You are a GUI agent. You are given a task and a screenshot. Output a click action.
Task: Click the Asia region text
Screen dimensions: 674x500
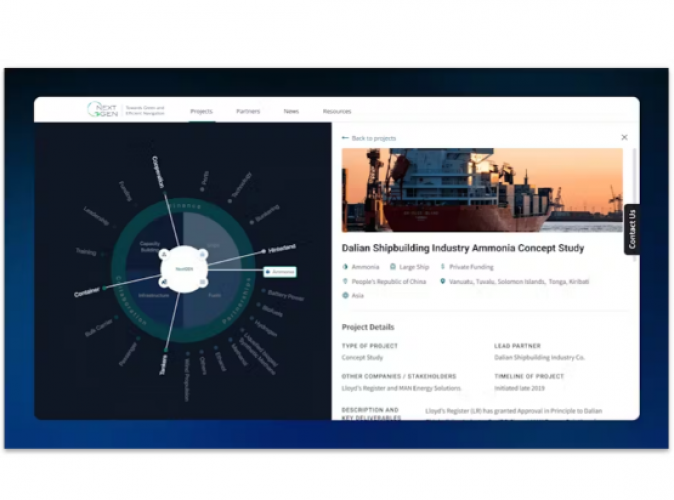pos(358,295)
